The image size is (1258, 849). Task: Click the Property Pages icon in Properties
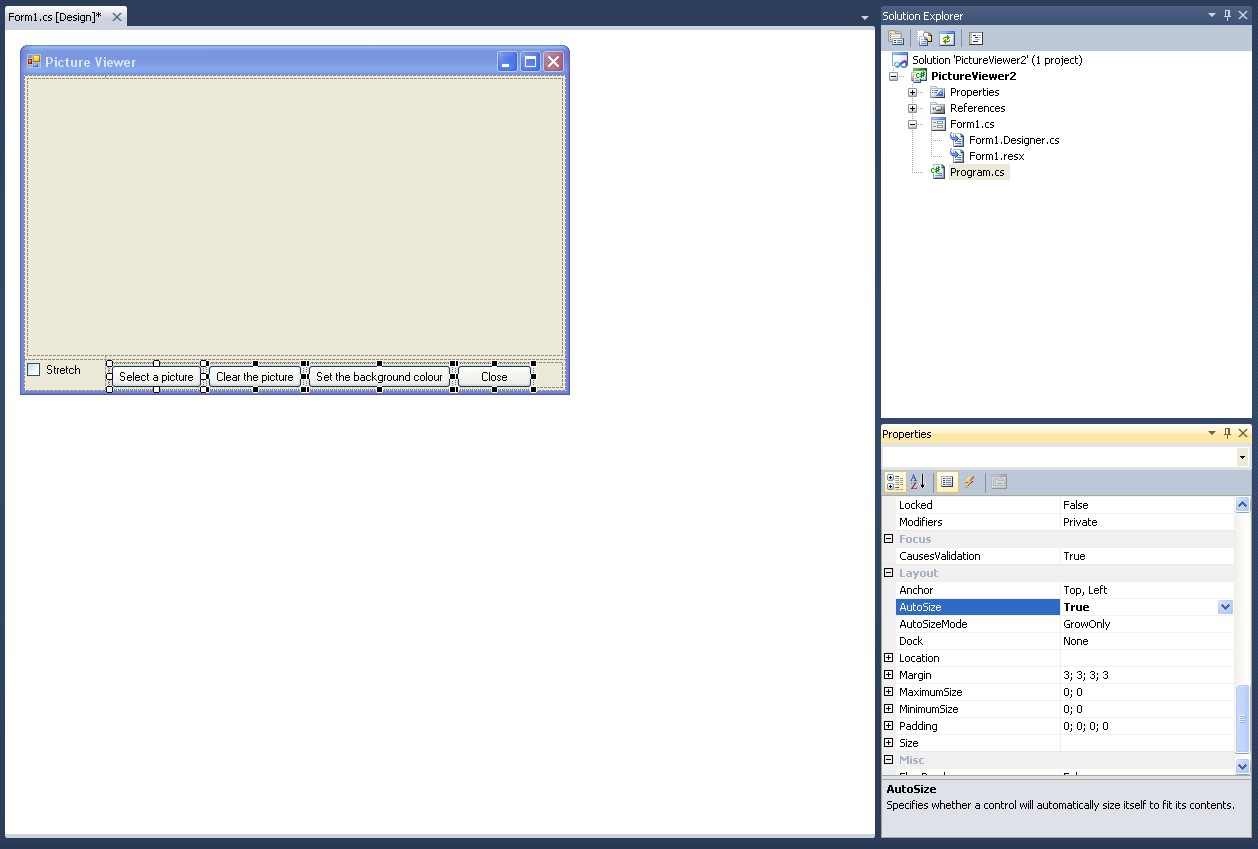click(998, 482)
